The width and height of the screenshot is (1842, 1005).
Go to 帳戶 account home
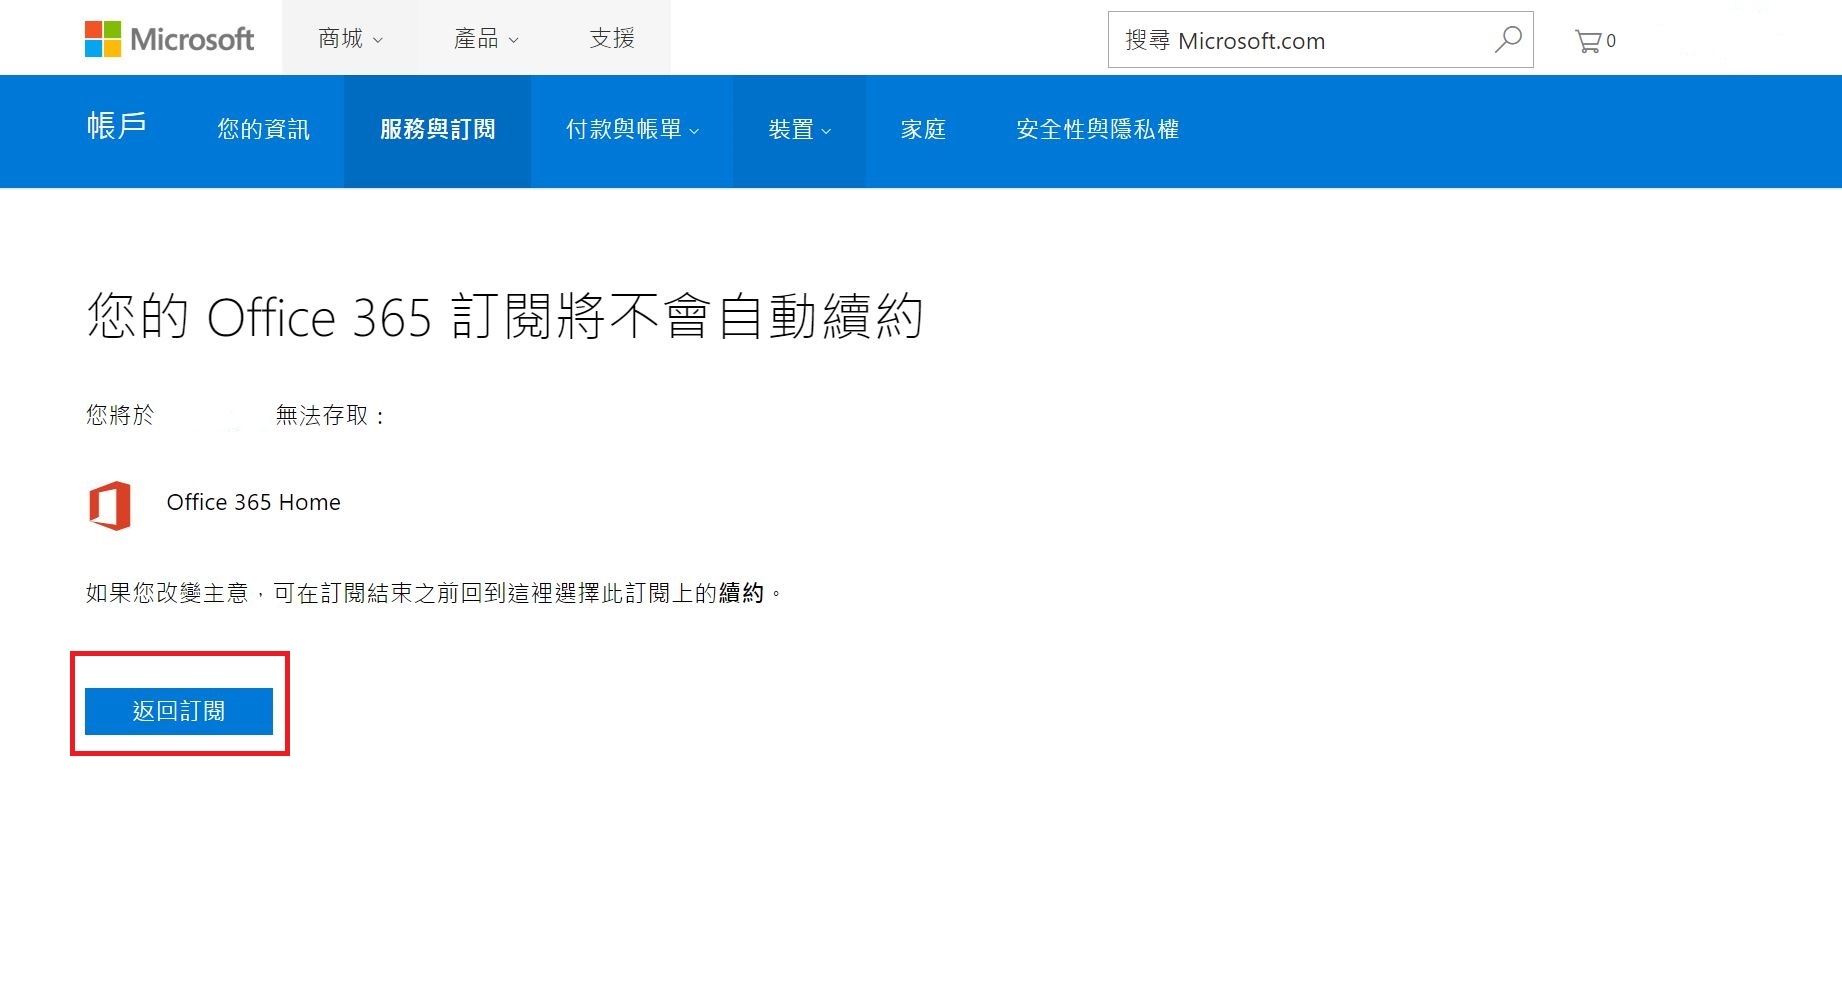pyautogui.click(x=116, y=125)
